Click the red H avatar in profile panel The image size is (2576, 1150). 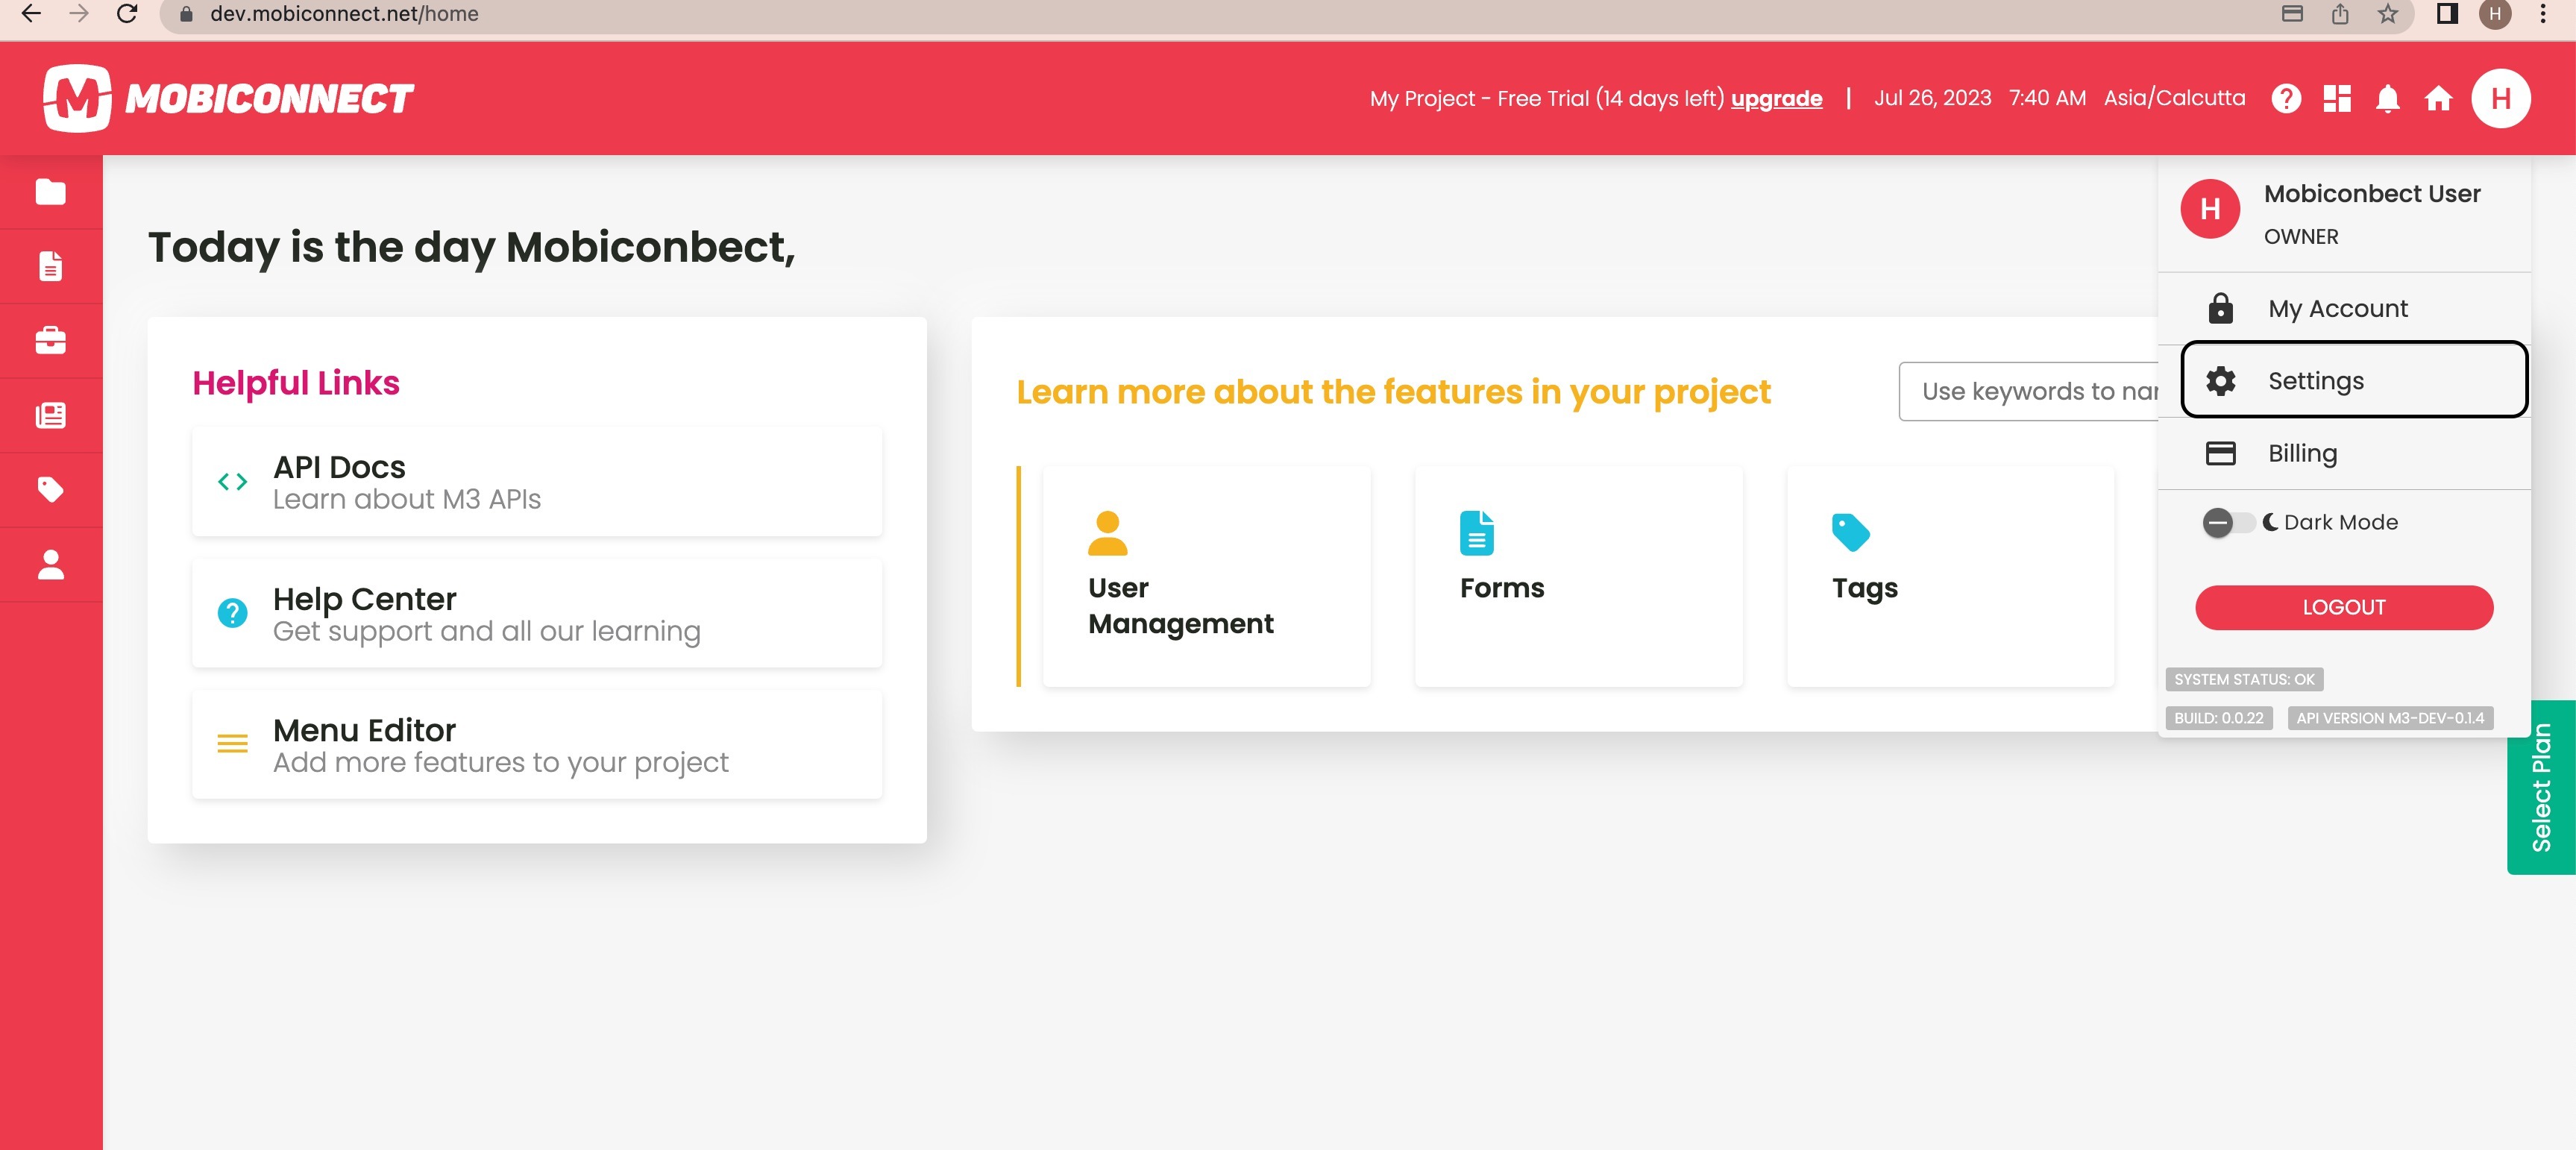click(x=2210, y=208)
